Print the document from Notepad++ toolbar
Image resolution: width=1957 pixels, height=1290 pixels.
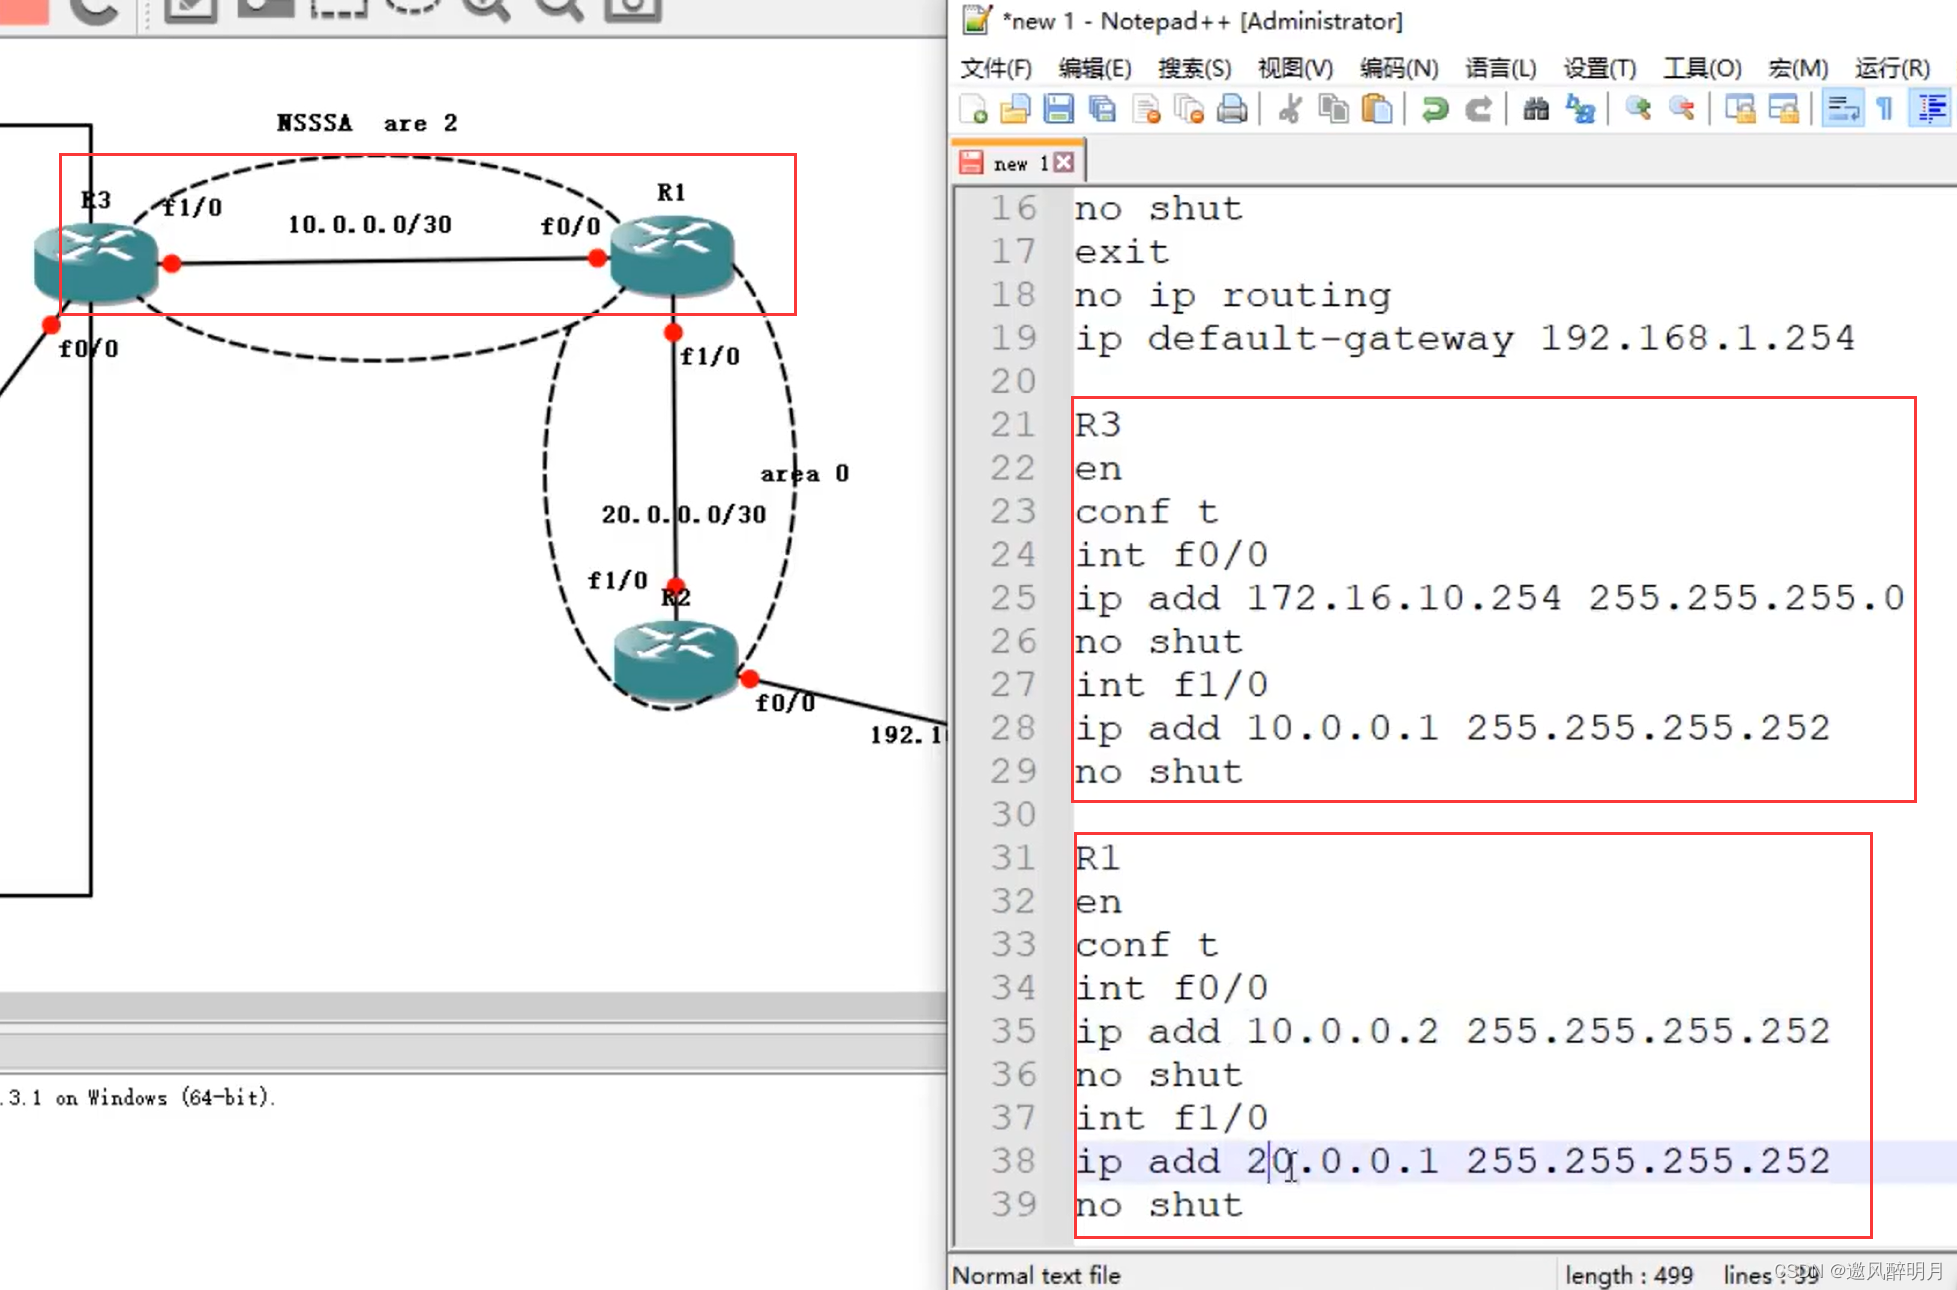click(1232, 108)
